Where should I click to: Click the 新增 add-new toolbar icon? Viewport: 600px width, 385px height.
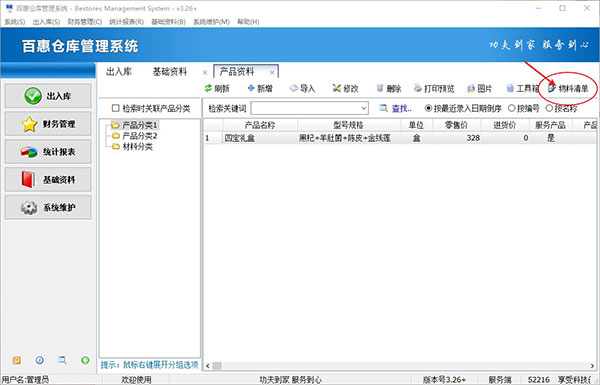[x=251, y=88]
